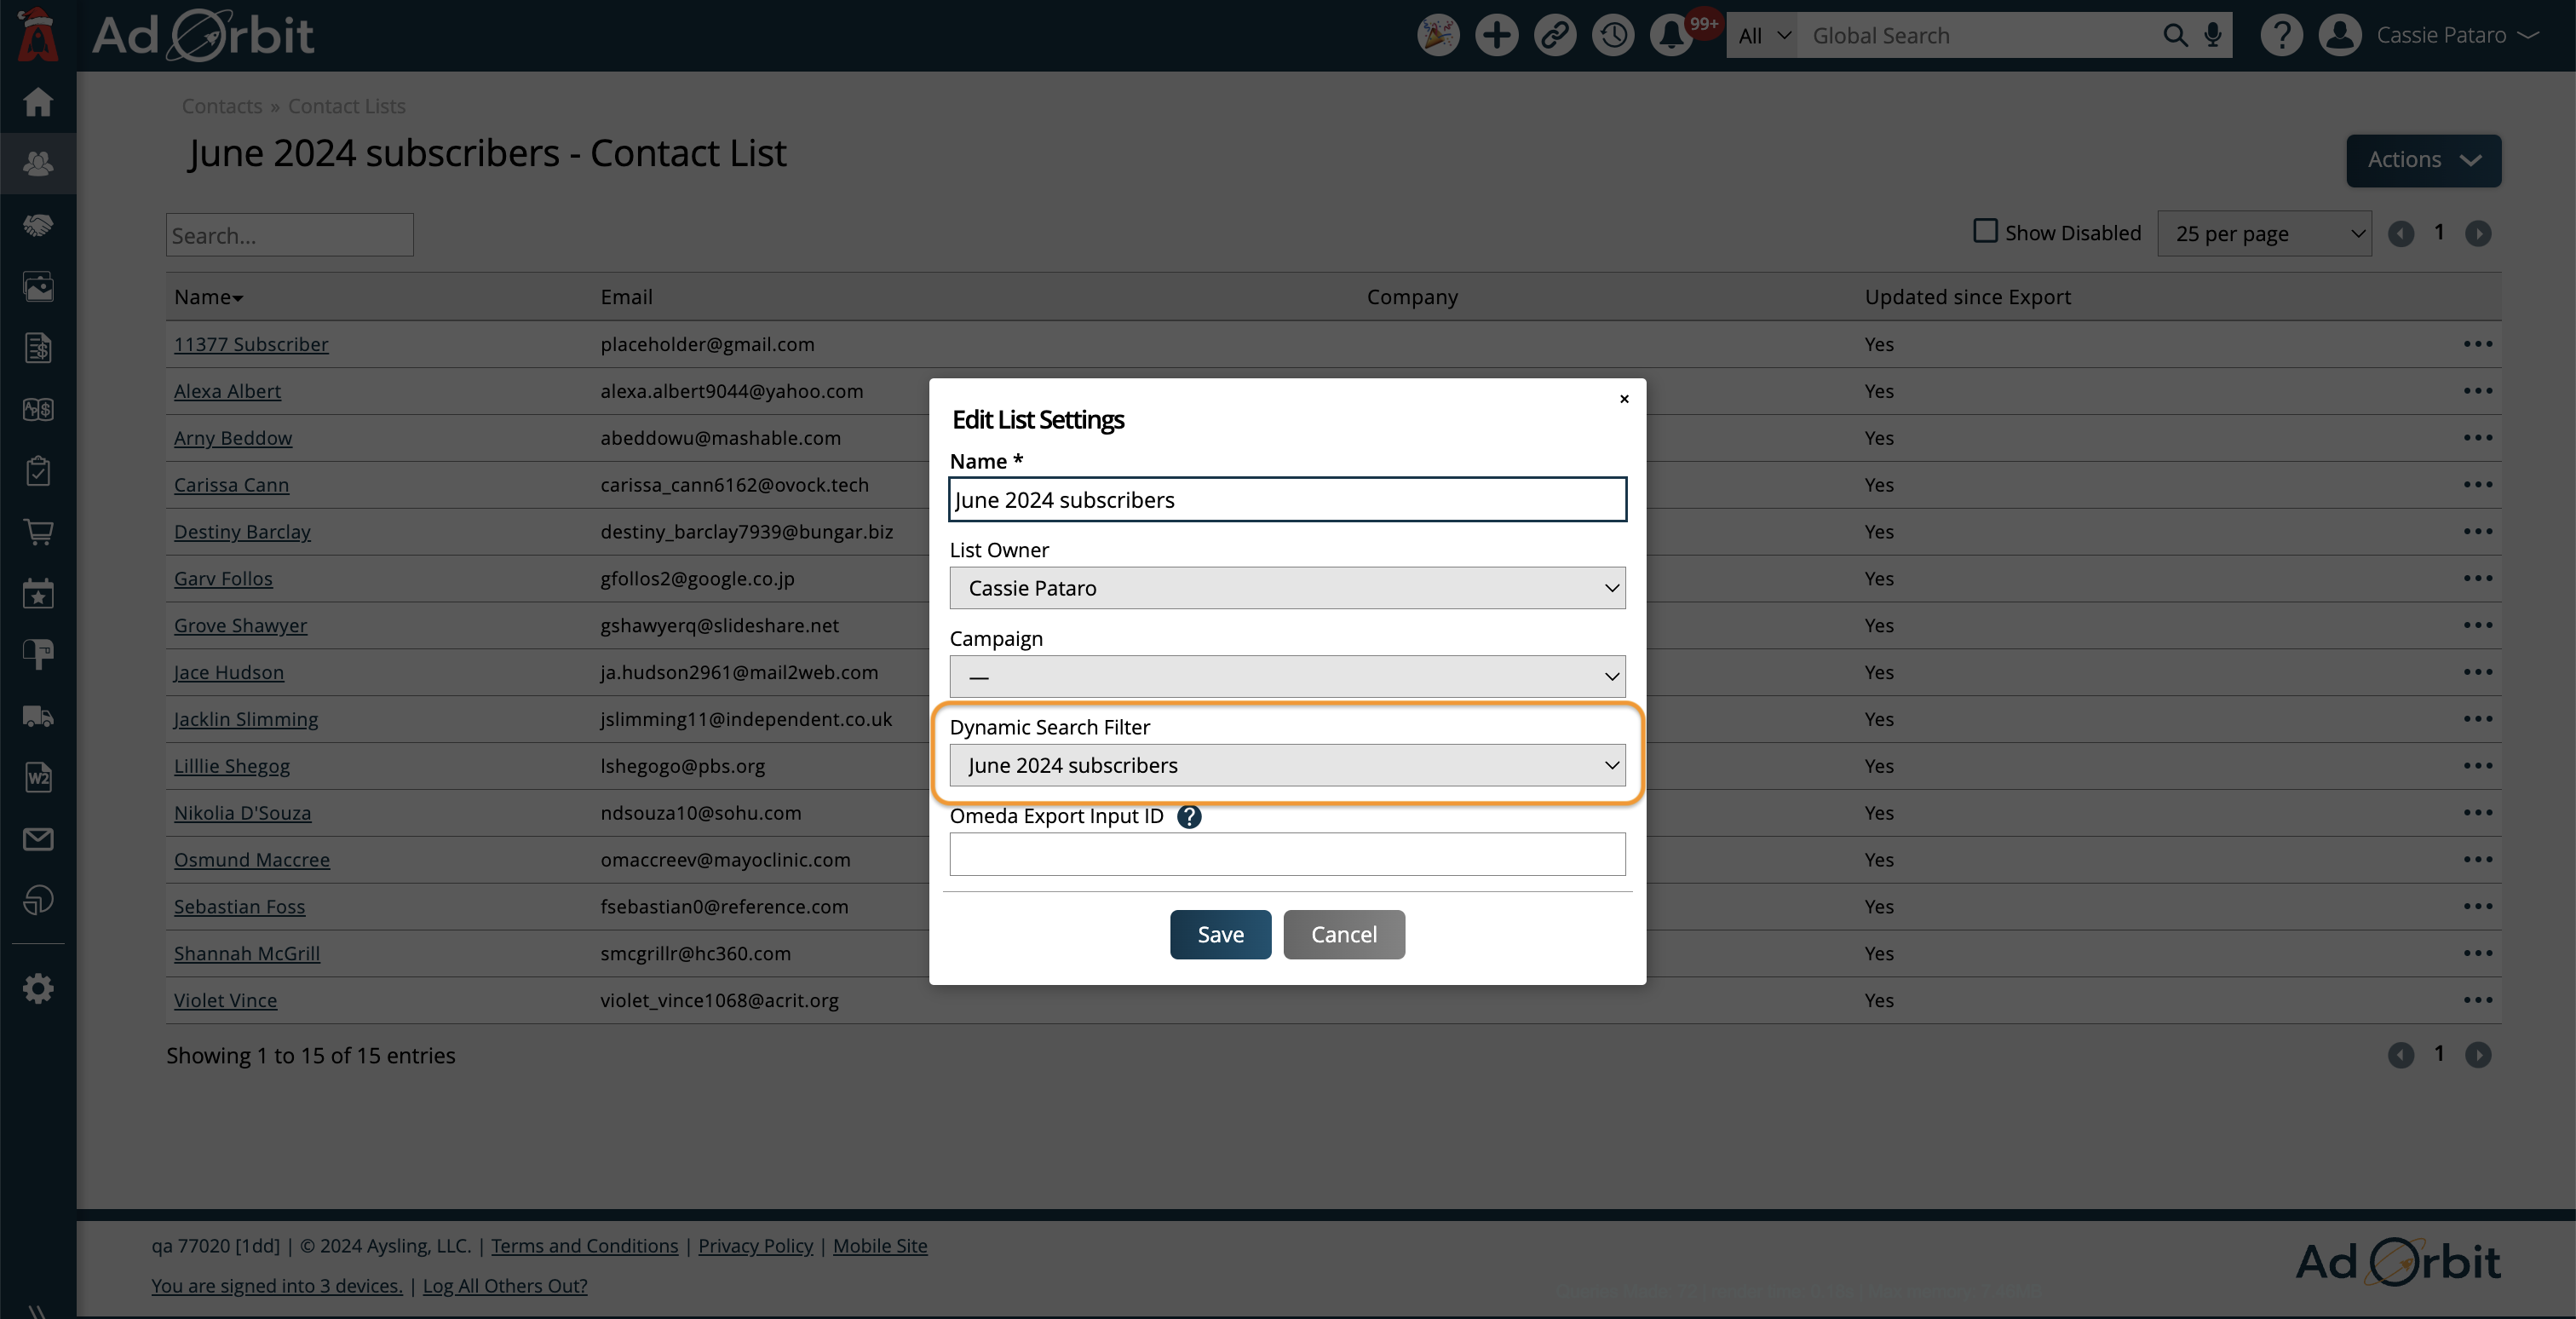This screenshot has height=1319, width=2576.
Task: Open the mailbox sidebar icon
Action: tap(38, 654)
